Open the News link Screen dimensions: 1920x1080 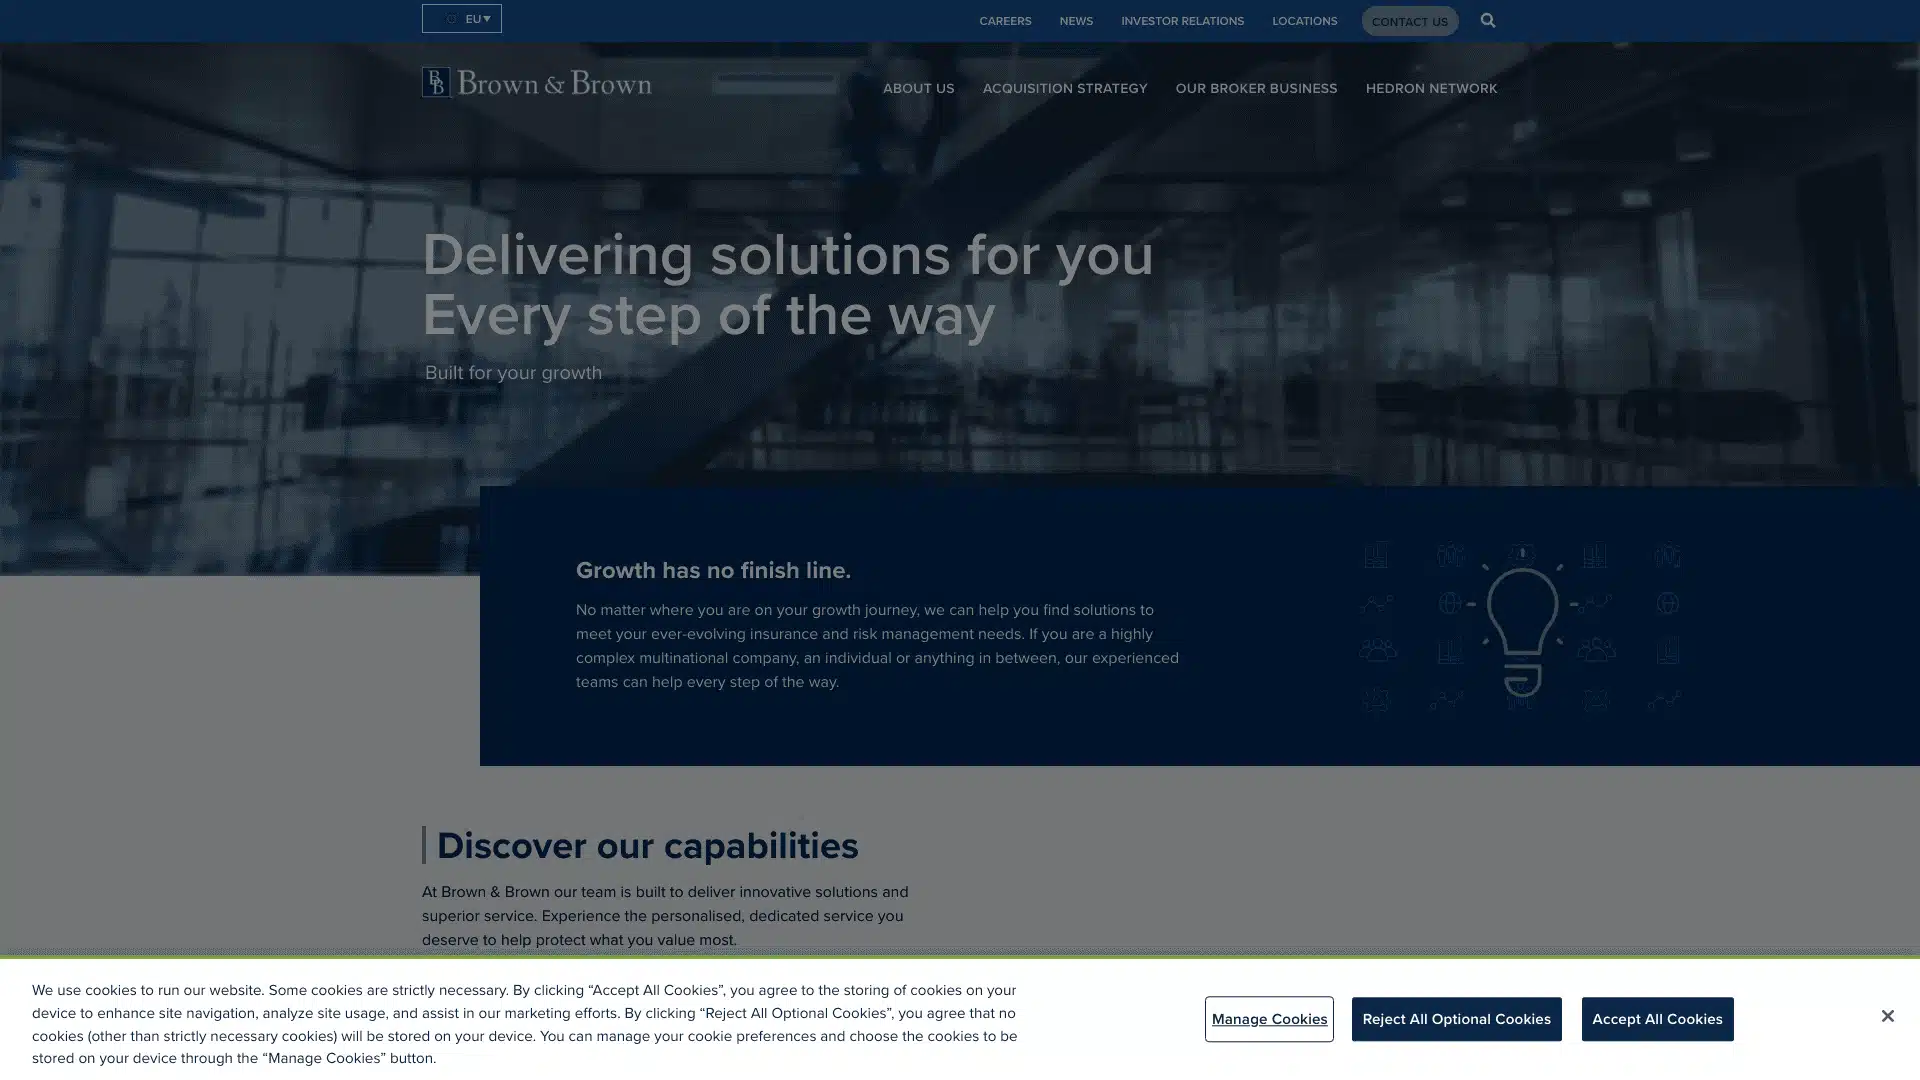tap(1075, 21)
